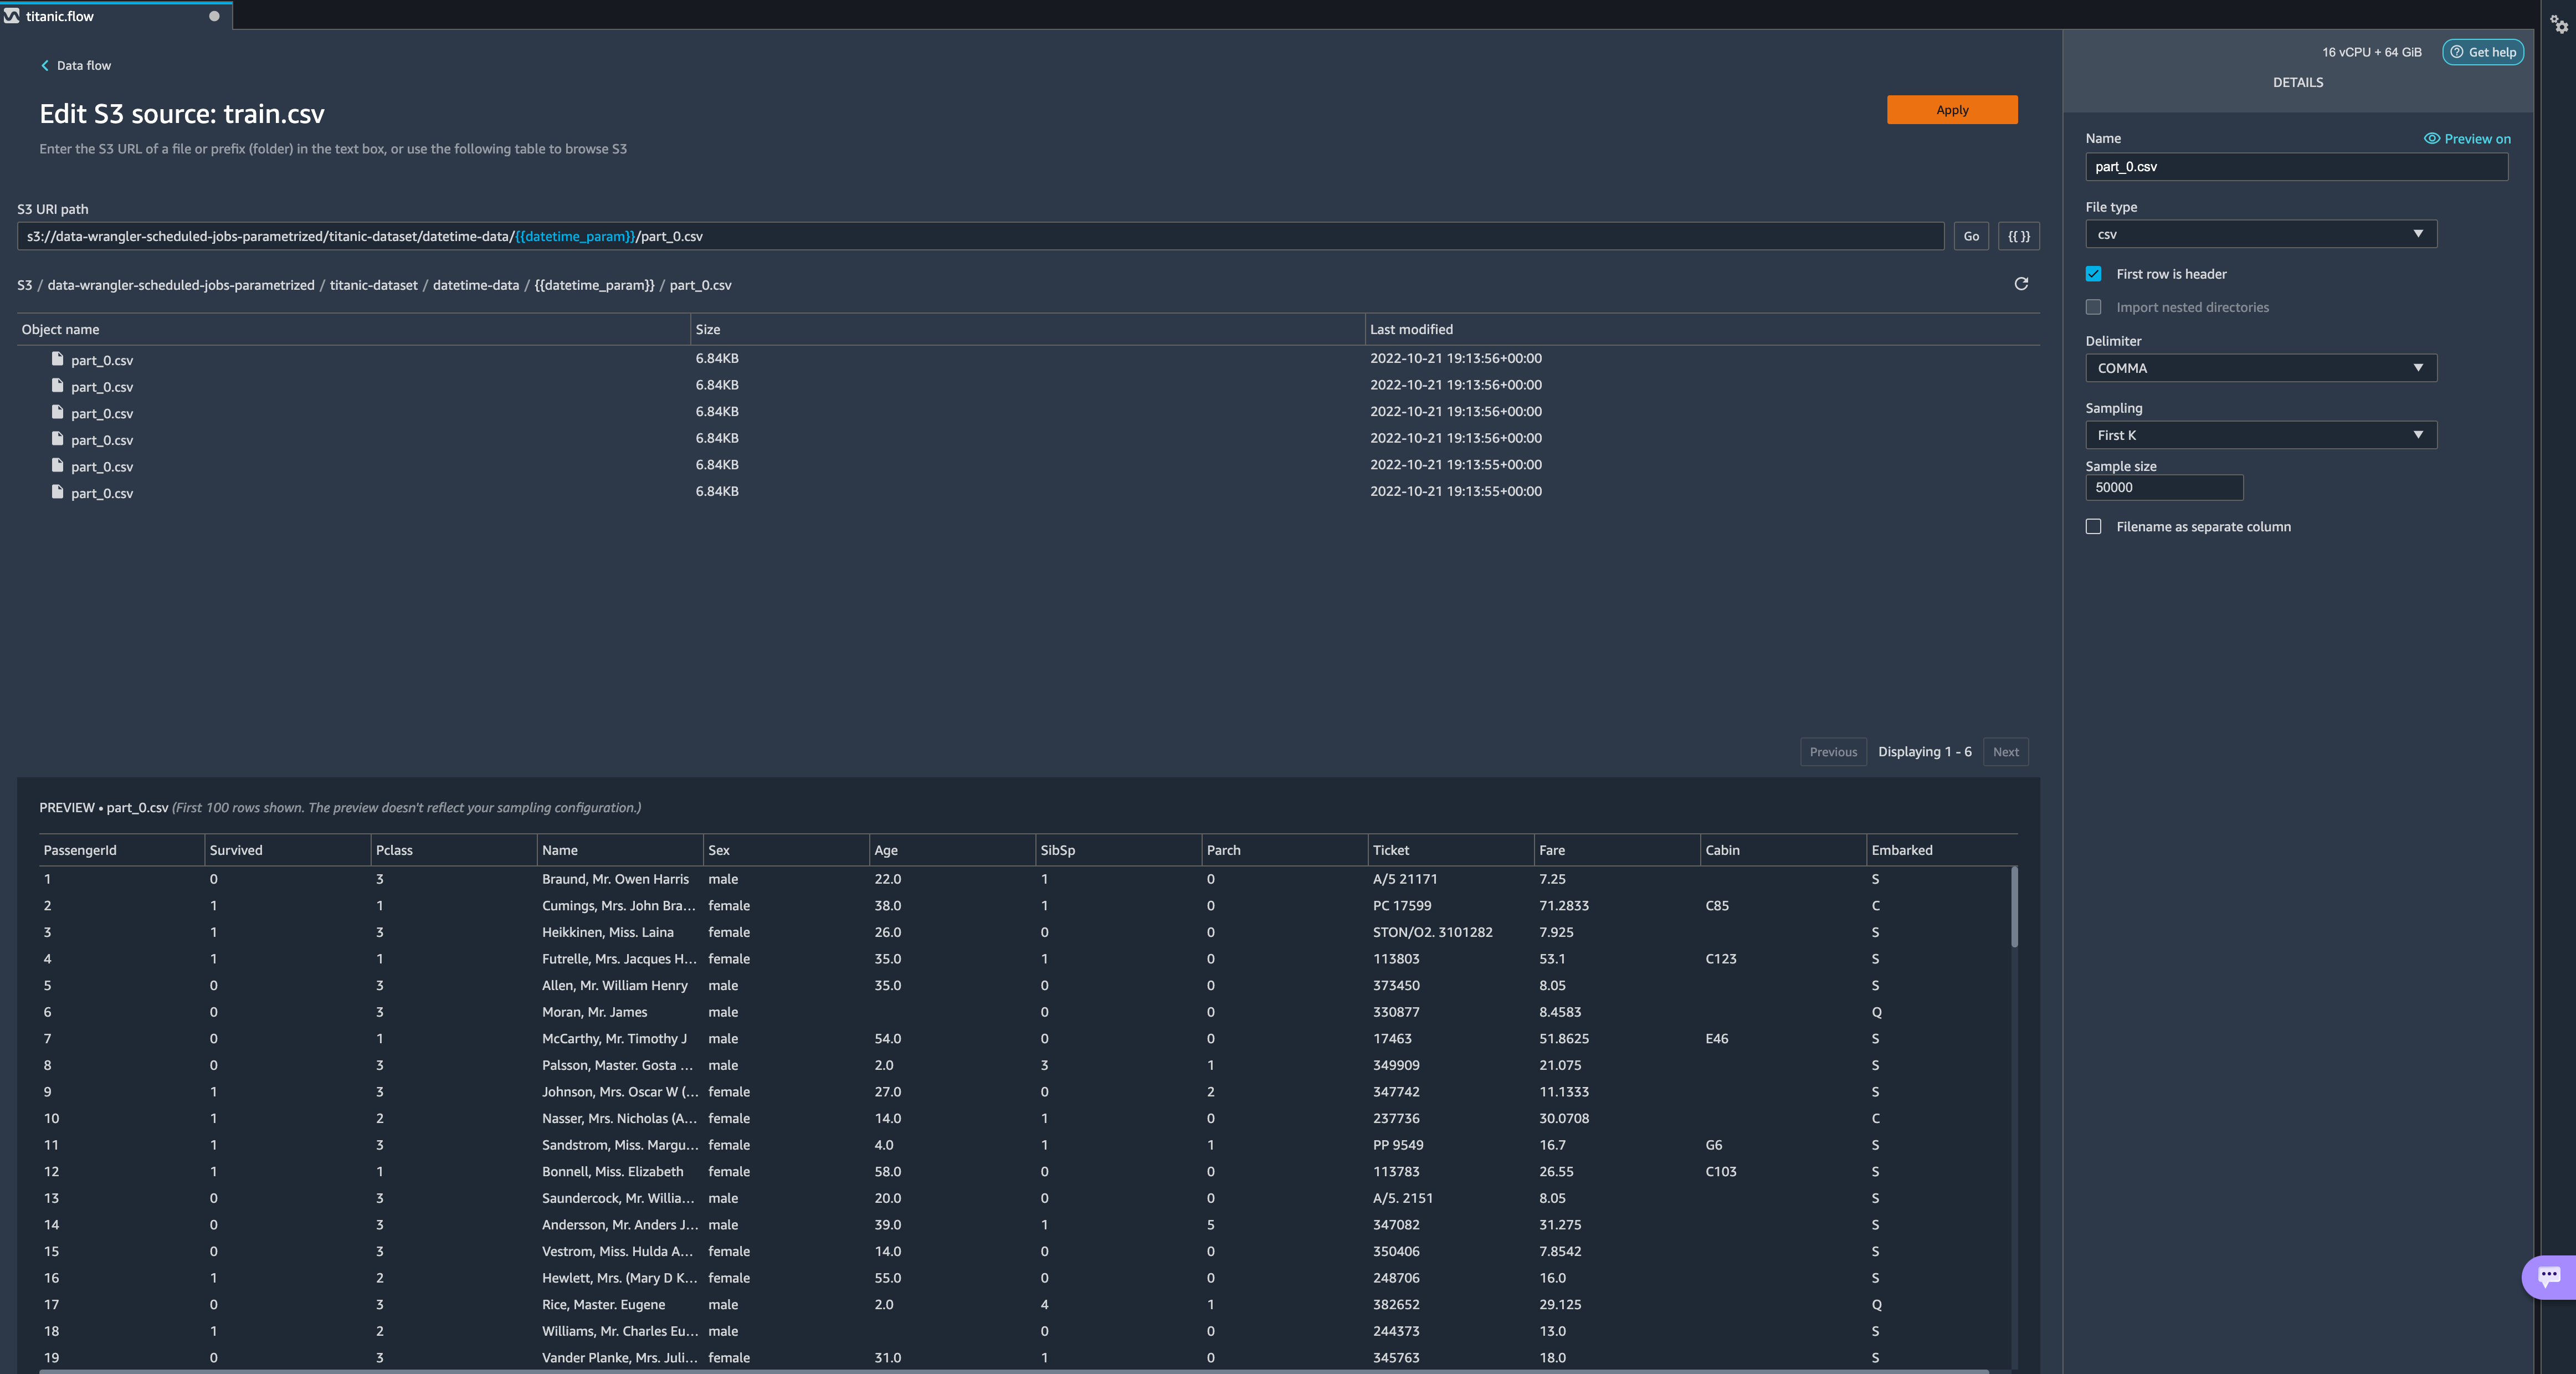The height and width of the screenshot is (1374, 2576).
Task: Toggle Preview on eye icon
Action: pyautogui.click(x=2431, y=139)
